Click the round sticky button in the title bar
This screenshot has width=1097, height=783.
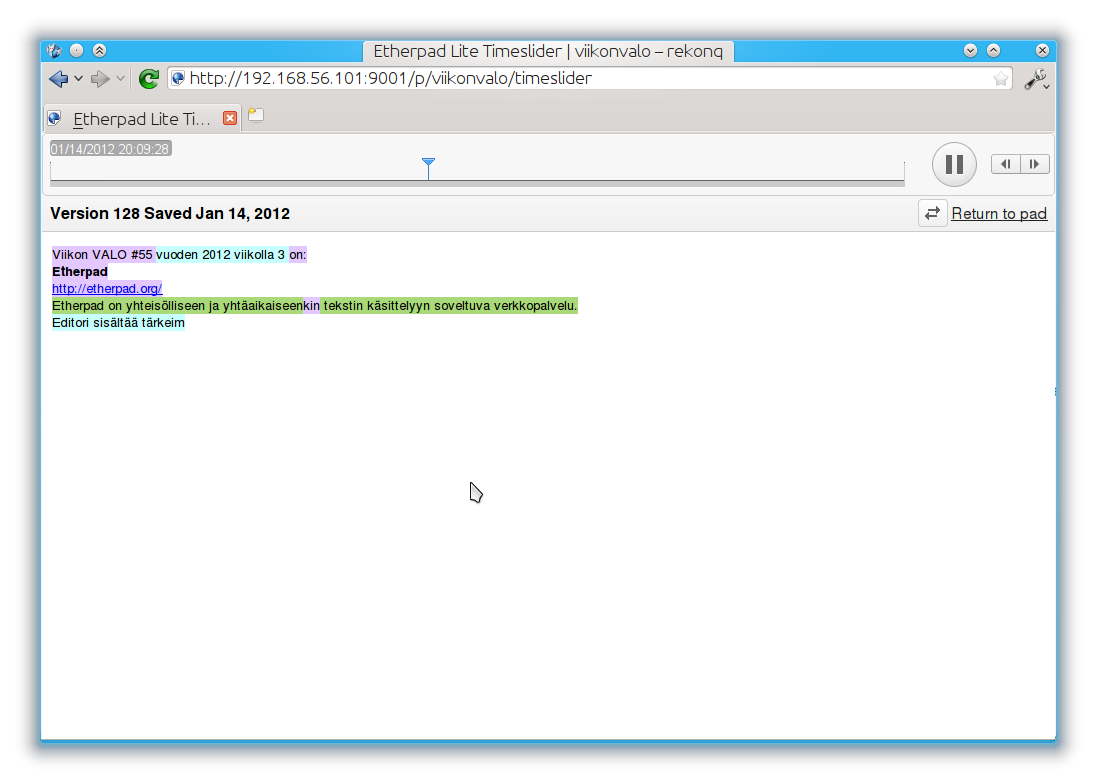(x=77, y=50)
